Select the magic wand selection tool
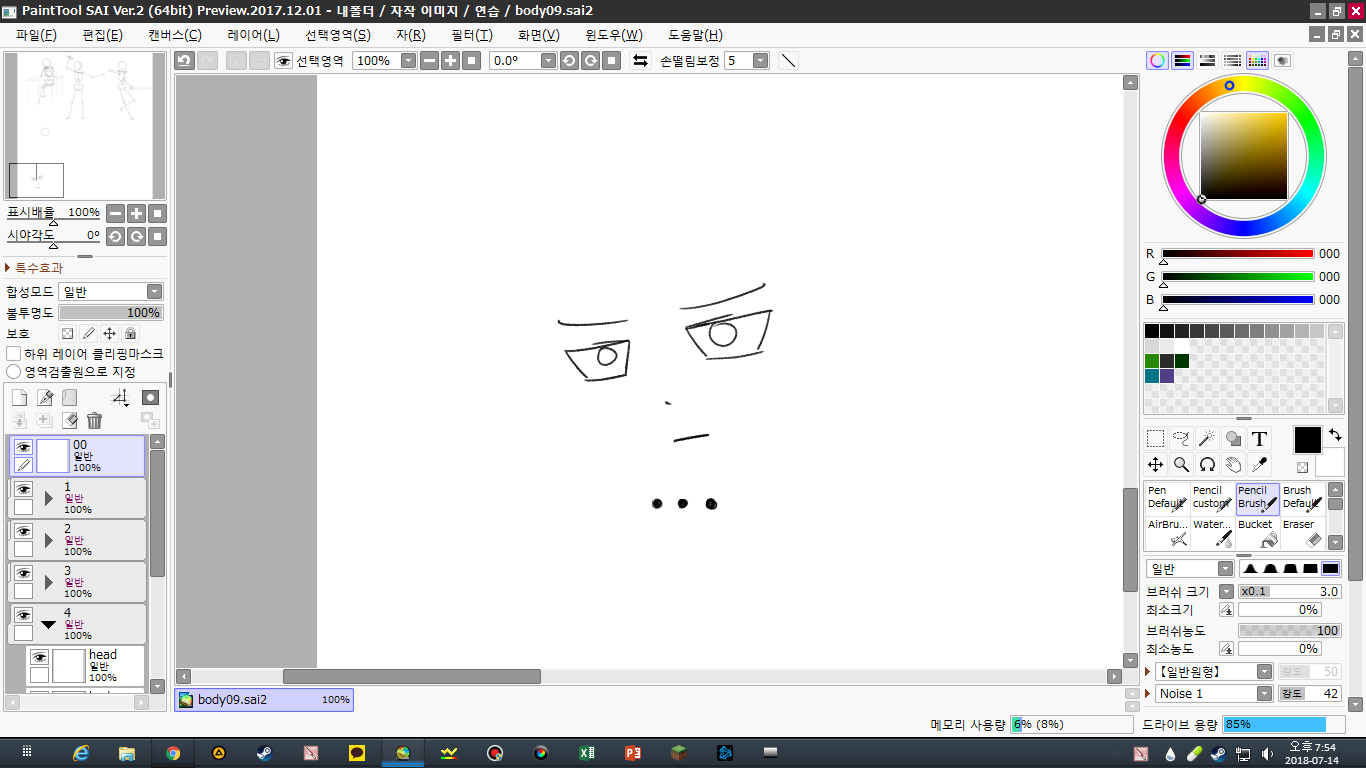This screenshot has height=768, width=1366. click(x=1207, y=439)
